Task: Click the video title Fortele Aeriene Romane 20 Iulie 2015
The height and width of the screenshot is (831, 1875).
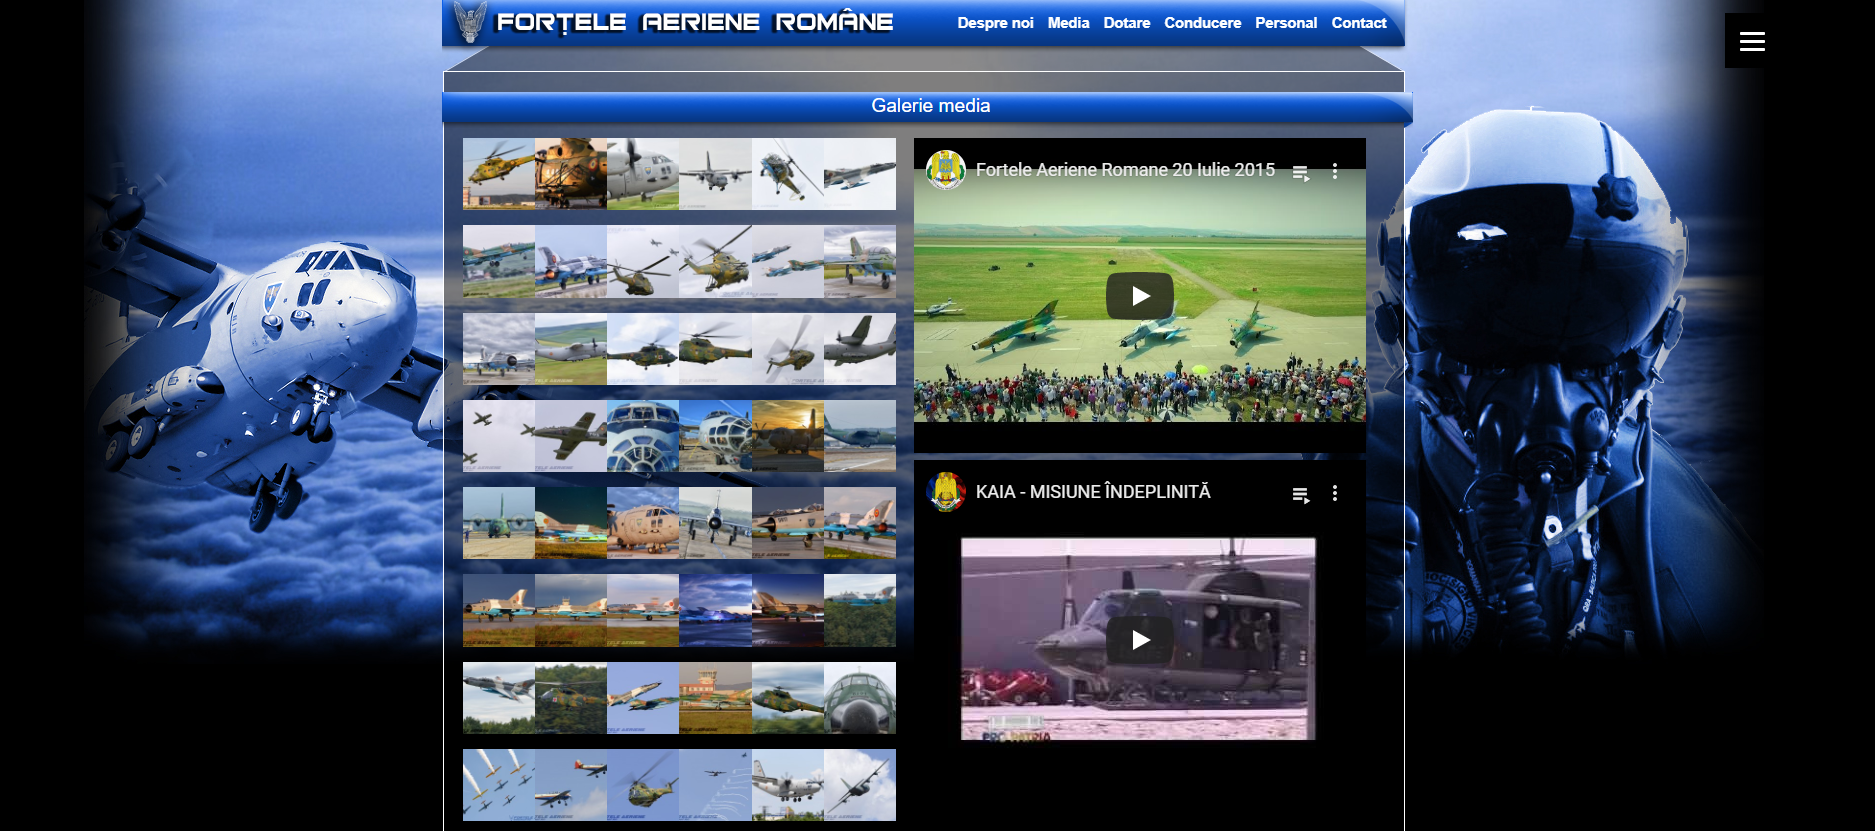Action: pos(1126,170)
